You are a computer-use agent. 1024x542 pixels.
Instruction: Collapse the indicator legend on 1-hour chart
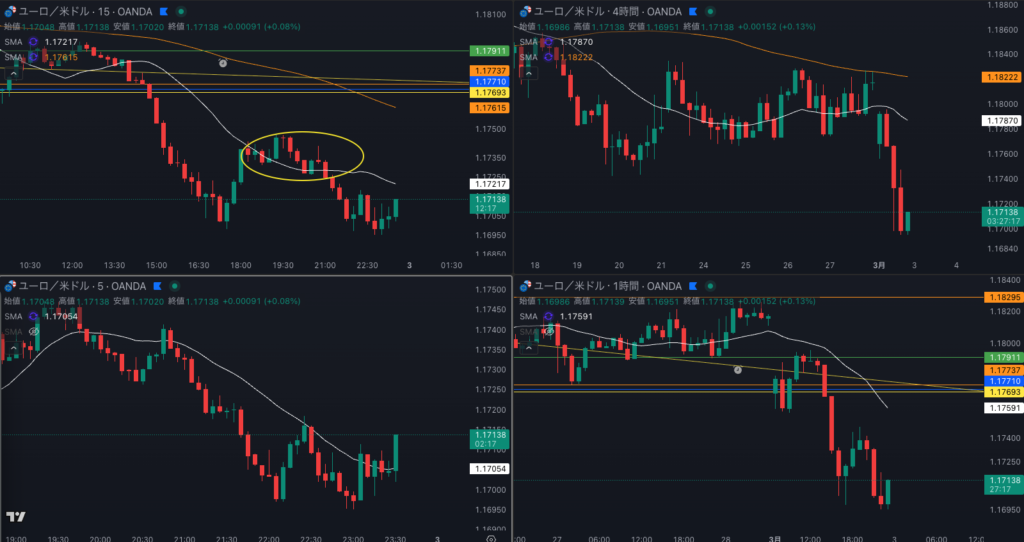(x=527, y=346)
